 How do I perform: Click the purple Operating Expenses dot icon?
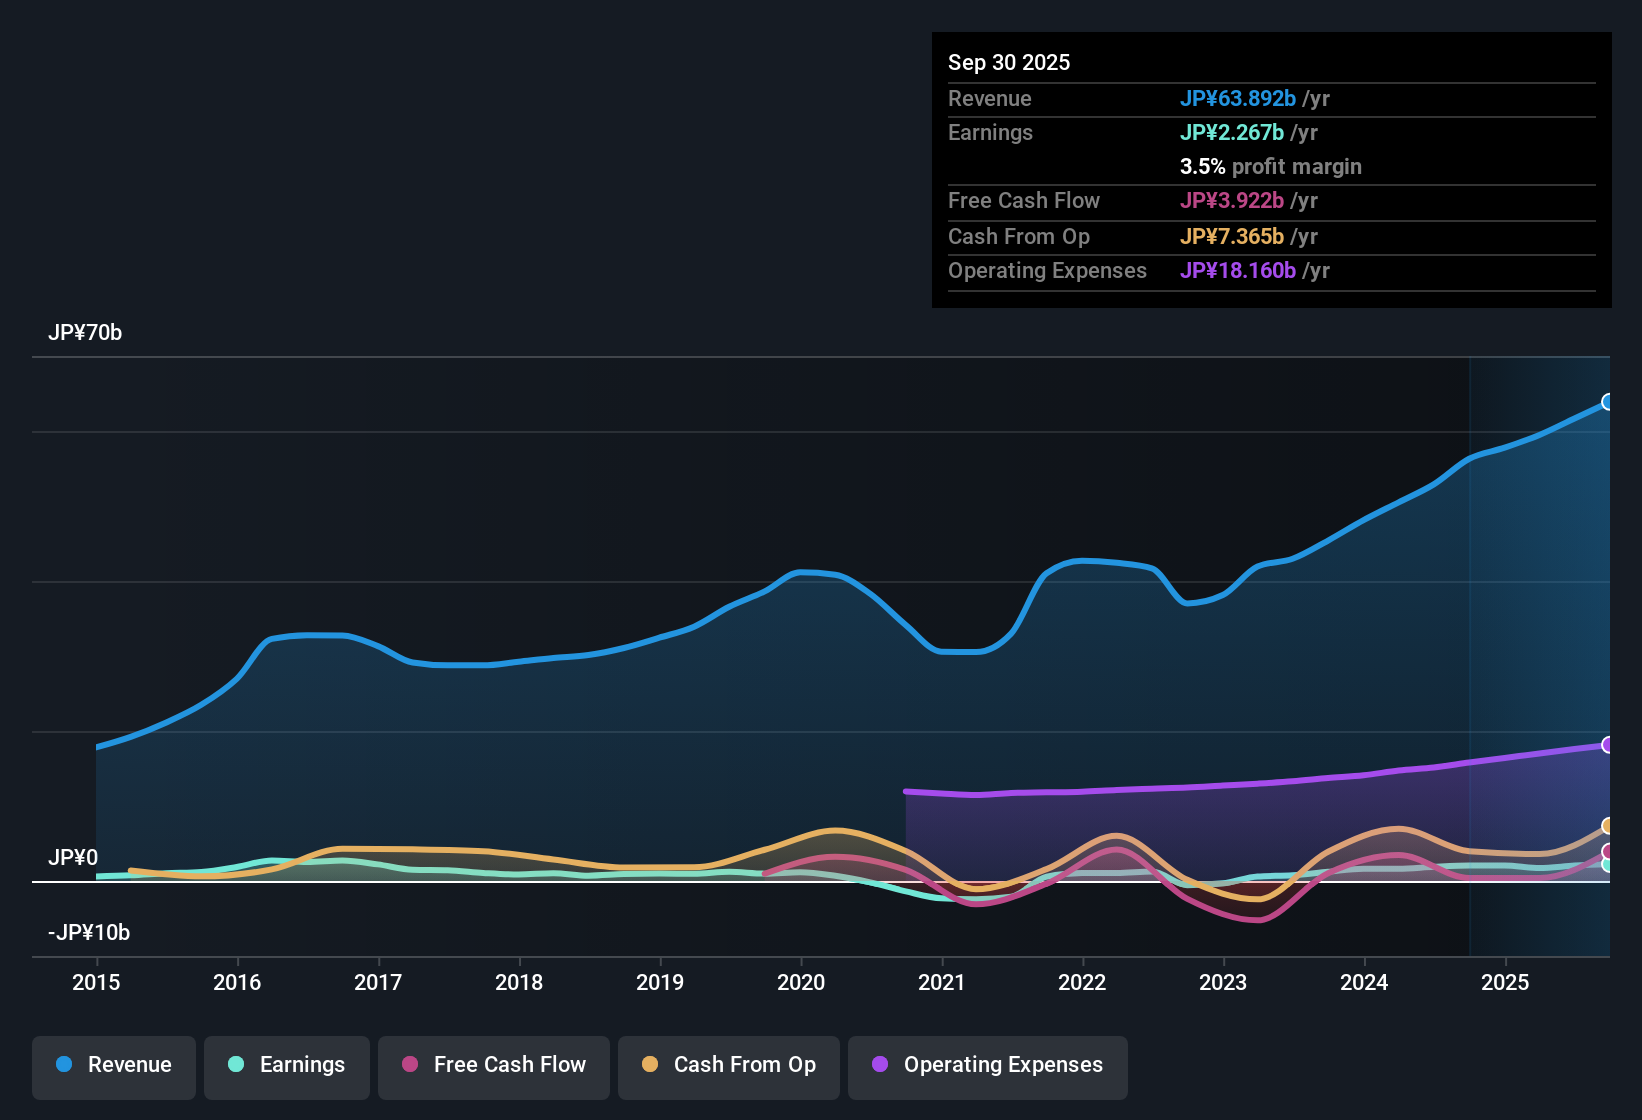[878, 1065]
